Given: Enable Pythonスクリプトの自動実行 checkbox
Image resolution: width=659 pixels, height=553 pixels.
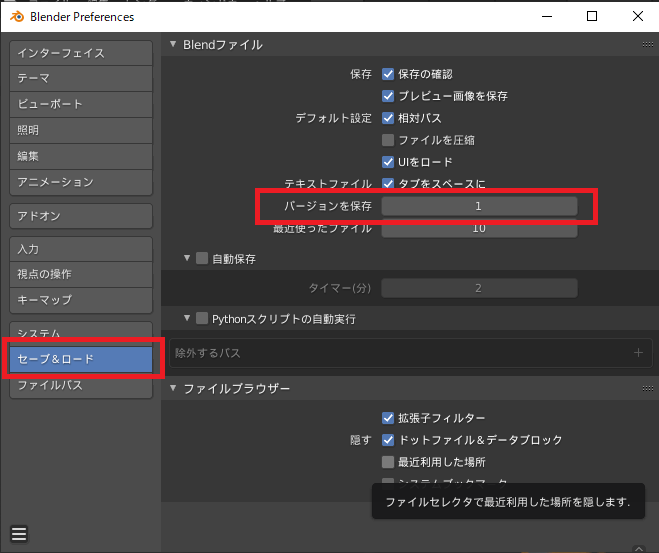Looking at the screenshot, I should click(x=202, y=318).
